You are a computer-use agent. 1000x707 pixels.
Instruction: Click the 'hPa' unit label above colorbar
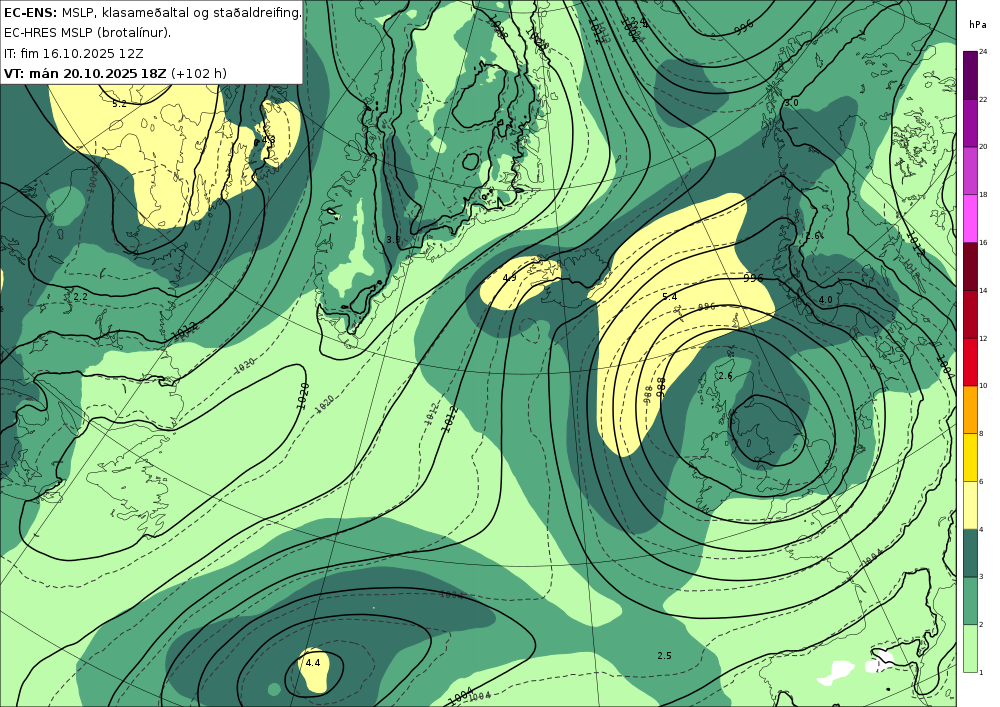(976, 25)
